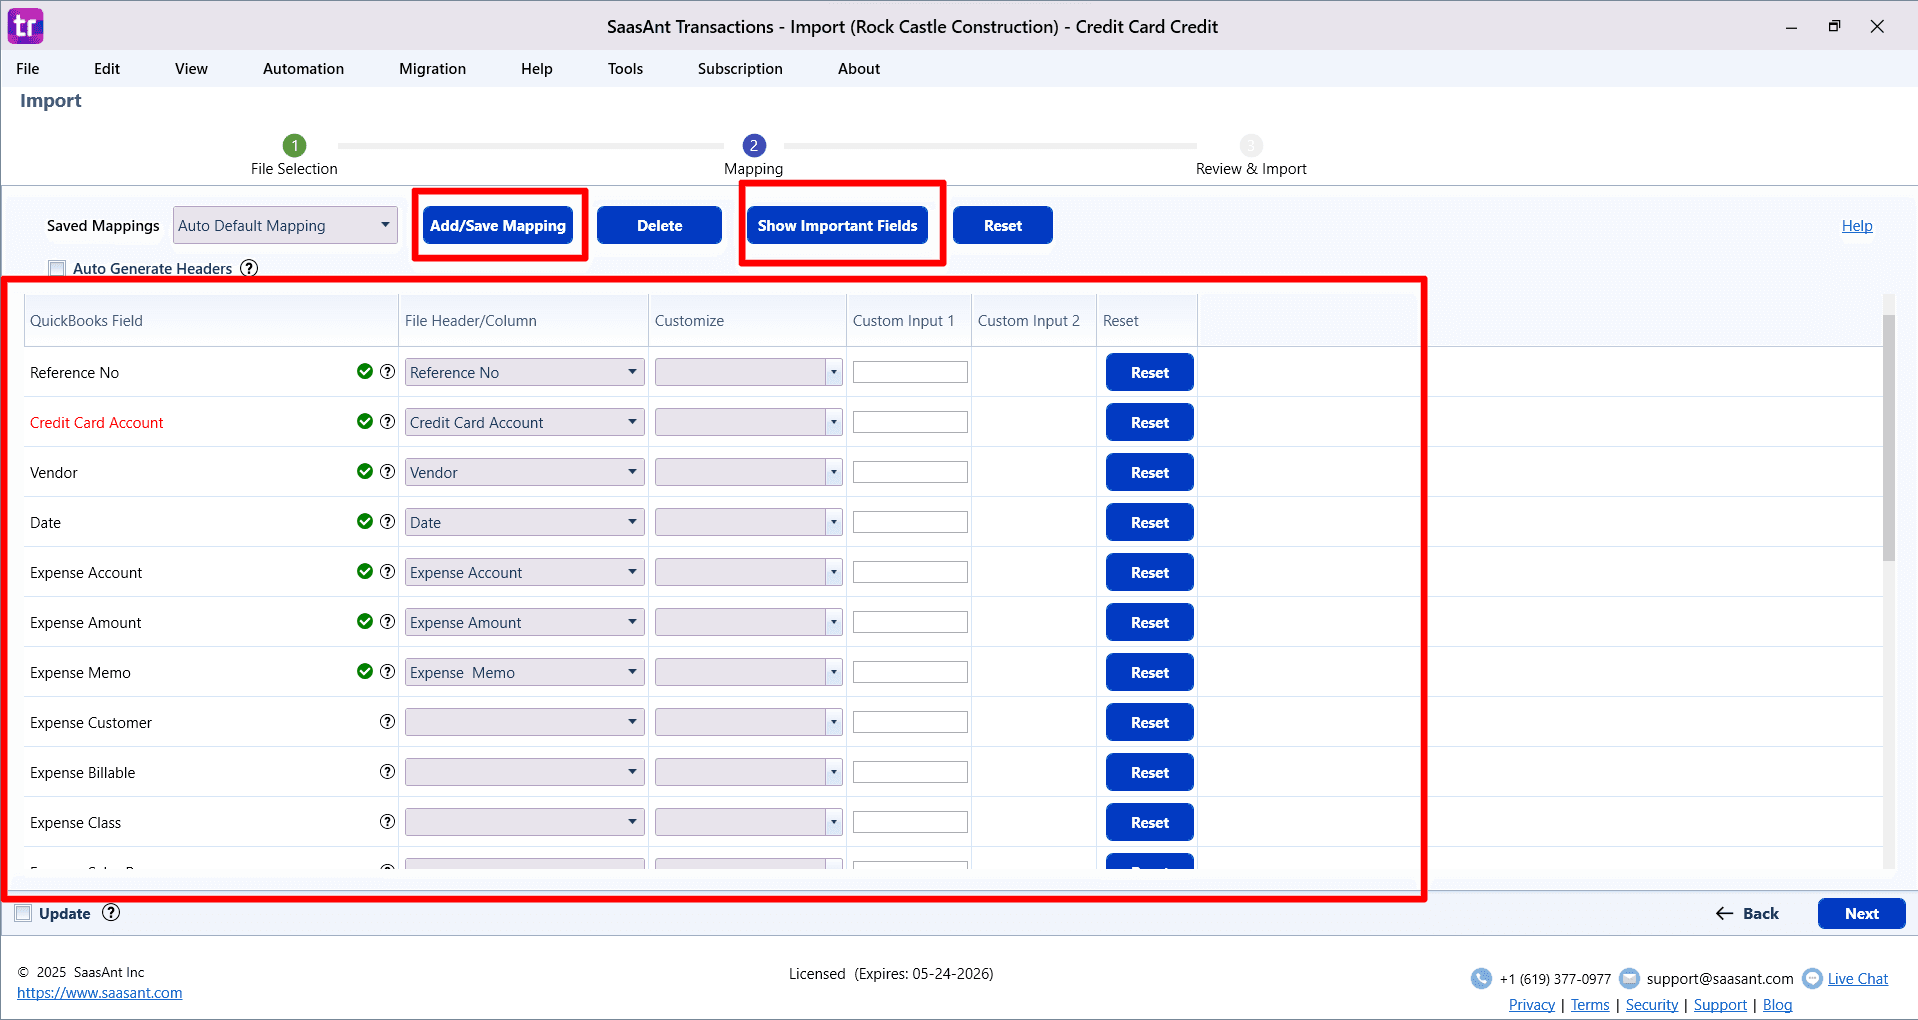Open Expense Customer file header dropdown
Image resolution: width=1918 pixels, height=1020 pixels.
[x=524, y=722]
